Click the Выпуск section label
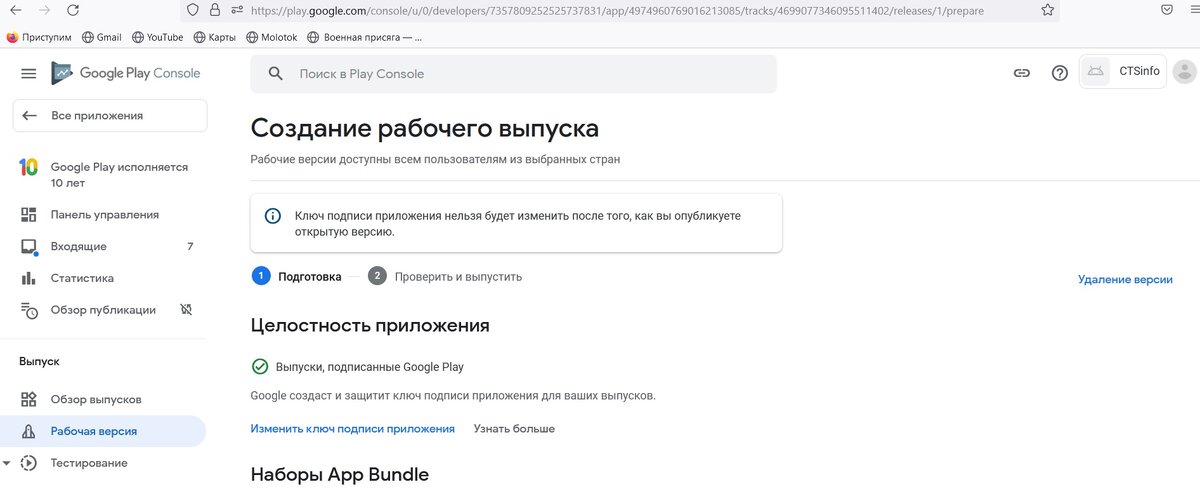The width and height of the screenshot is (1200, 489). [39, 361]
